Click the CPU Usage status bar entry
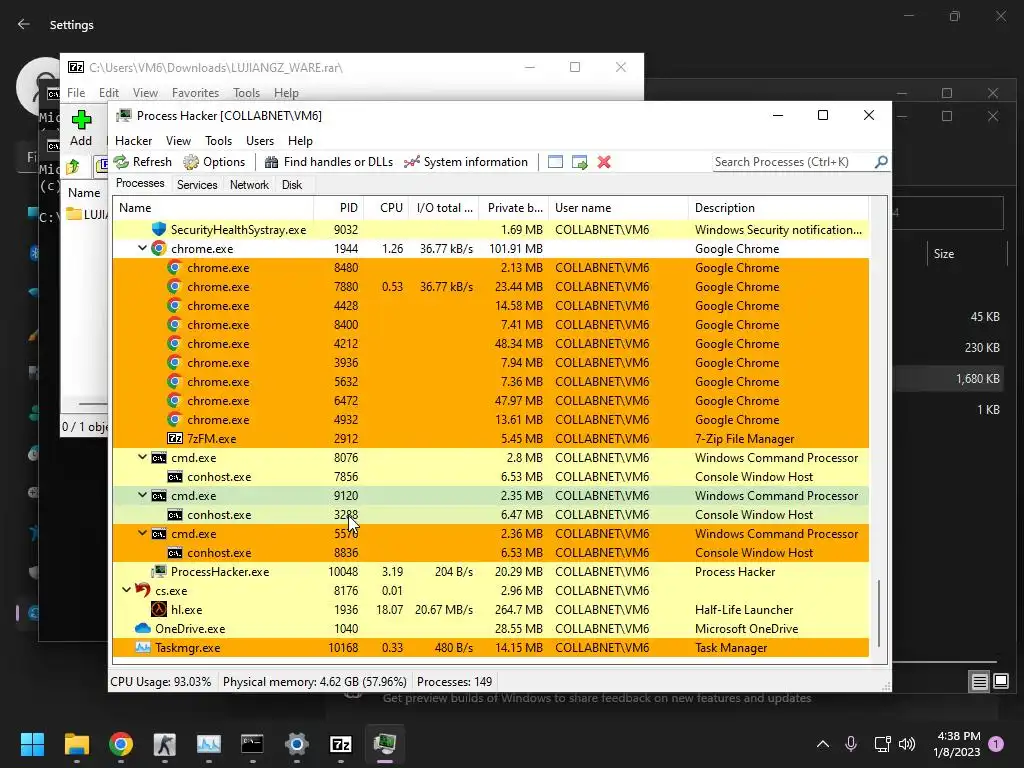 pyautogui.click(x=161, y=681)
